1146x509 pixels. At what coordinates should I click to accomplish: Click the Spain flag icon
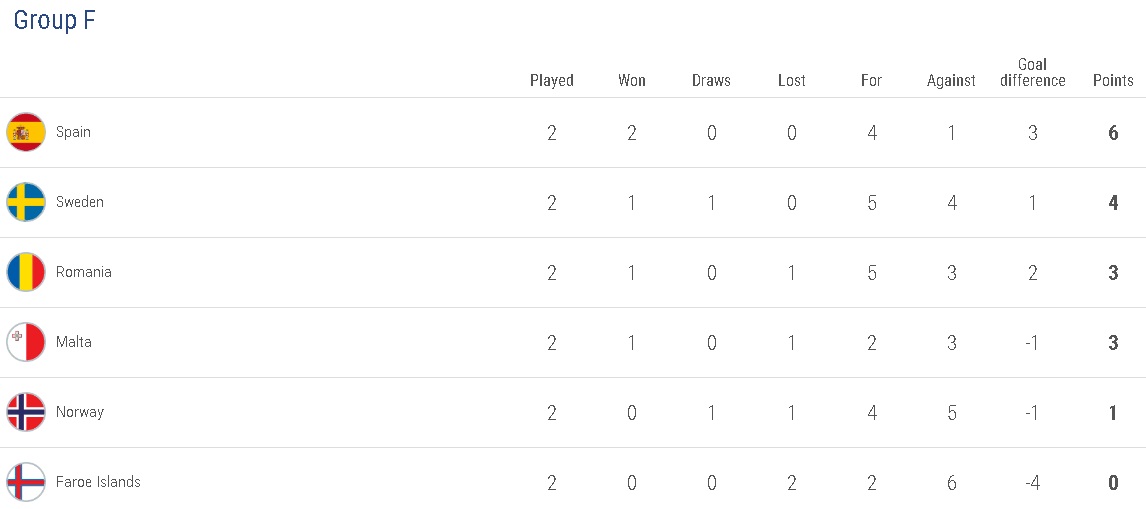pos(26,132)
